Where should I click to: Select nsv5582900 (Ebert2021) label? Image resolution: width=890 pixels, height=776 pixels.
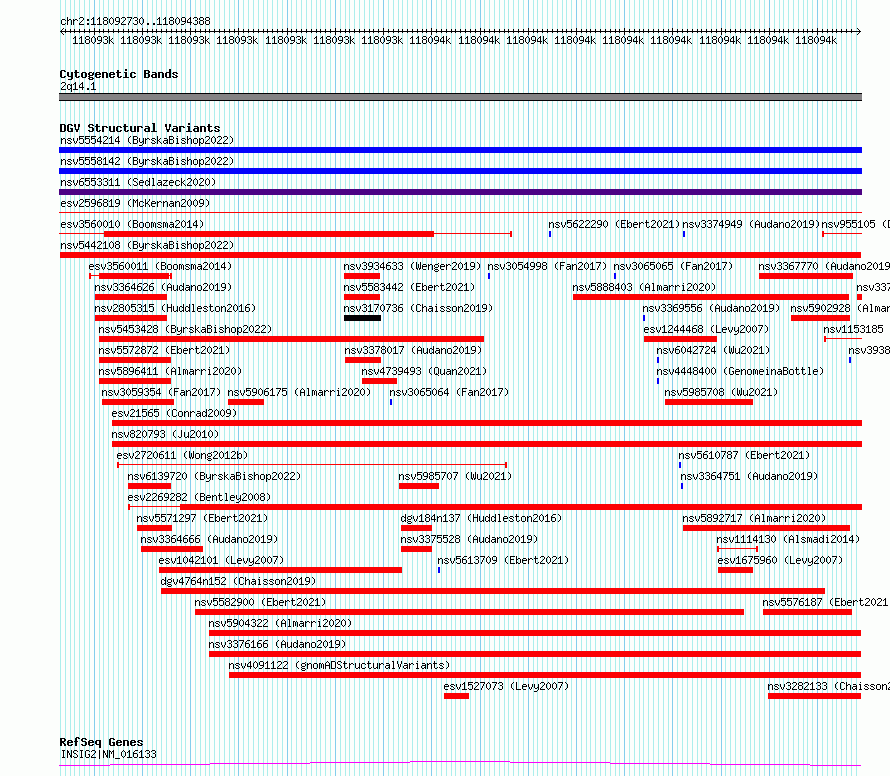coord(261,602)
